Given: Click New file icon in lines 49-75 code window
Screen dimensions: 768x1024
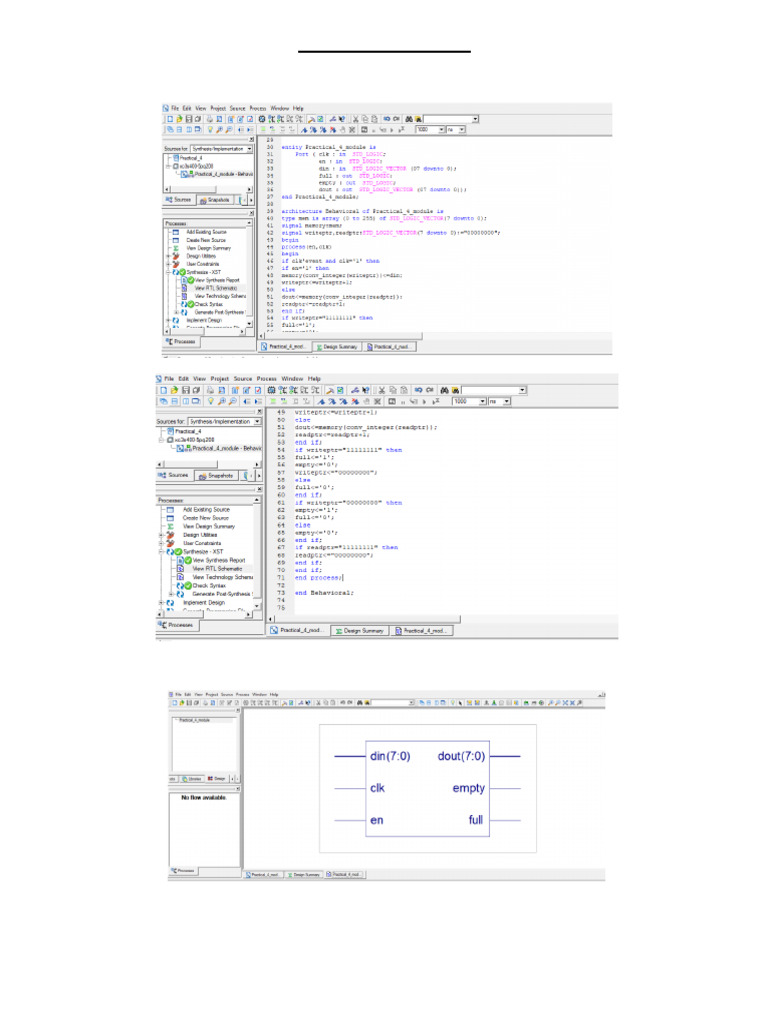Looking at the screenshot, I should point(163,390).
